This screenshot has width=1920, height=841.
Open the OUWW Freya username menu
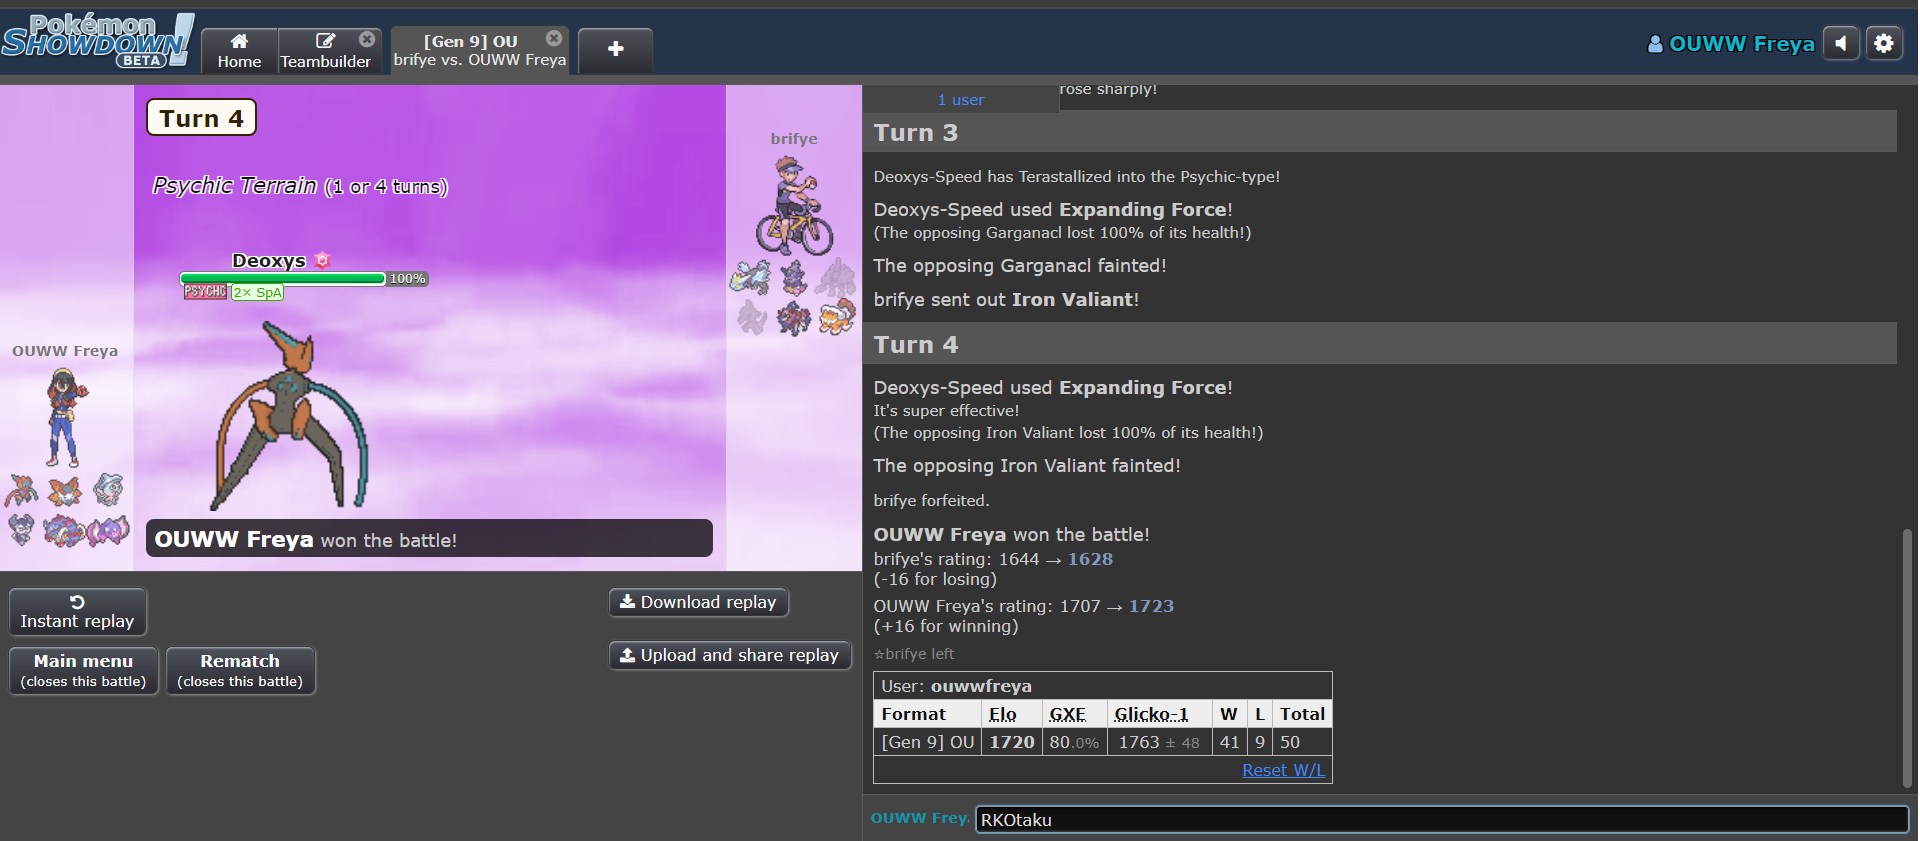tap(1730, 44)
